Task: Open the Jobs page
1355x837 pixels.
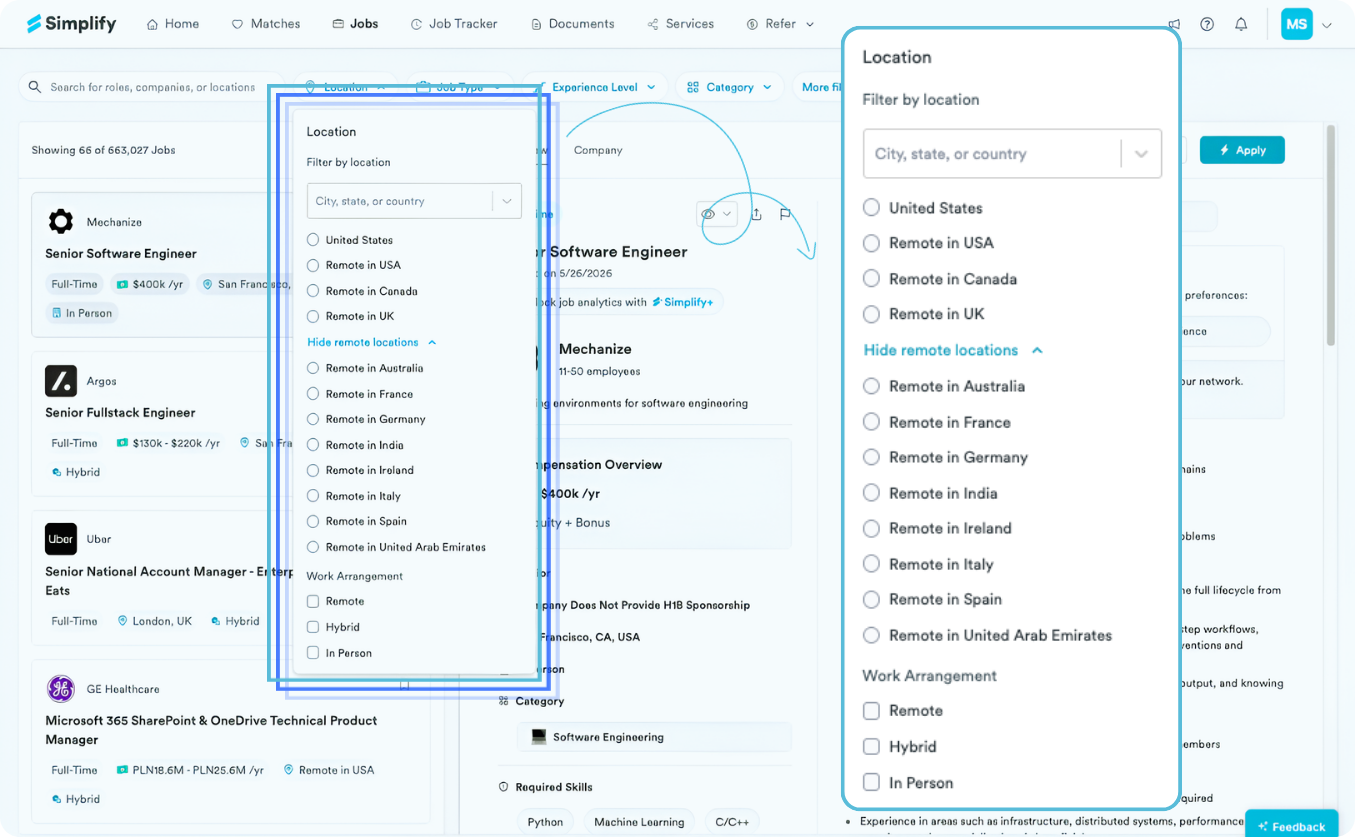Action: point(355,24)
